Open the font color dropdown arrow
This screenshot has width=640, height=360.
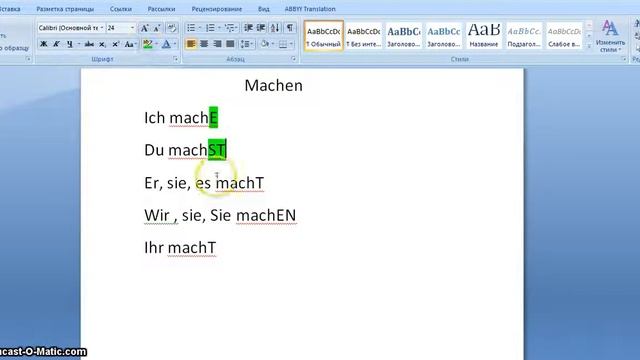pyautogui.click(x=175, y=44)
